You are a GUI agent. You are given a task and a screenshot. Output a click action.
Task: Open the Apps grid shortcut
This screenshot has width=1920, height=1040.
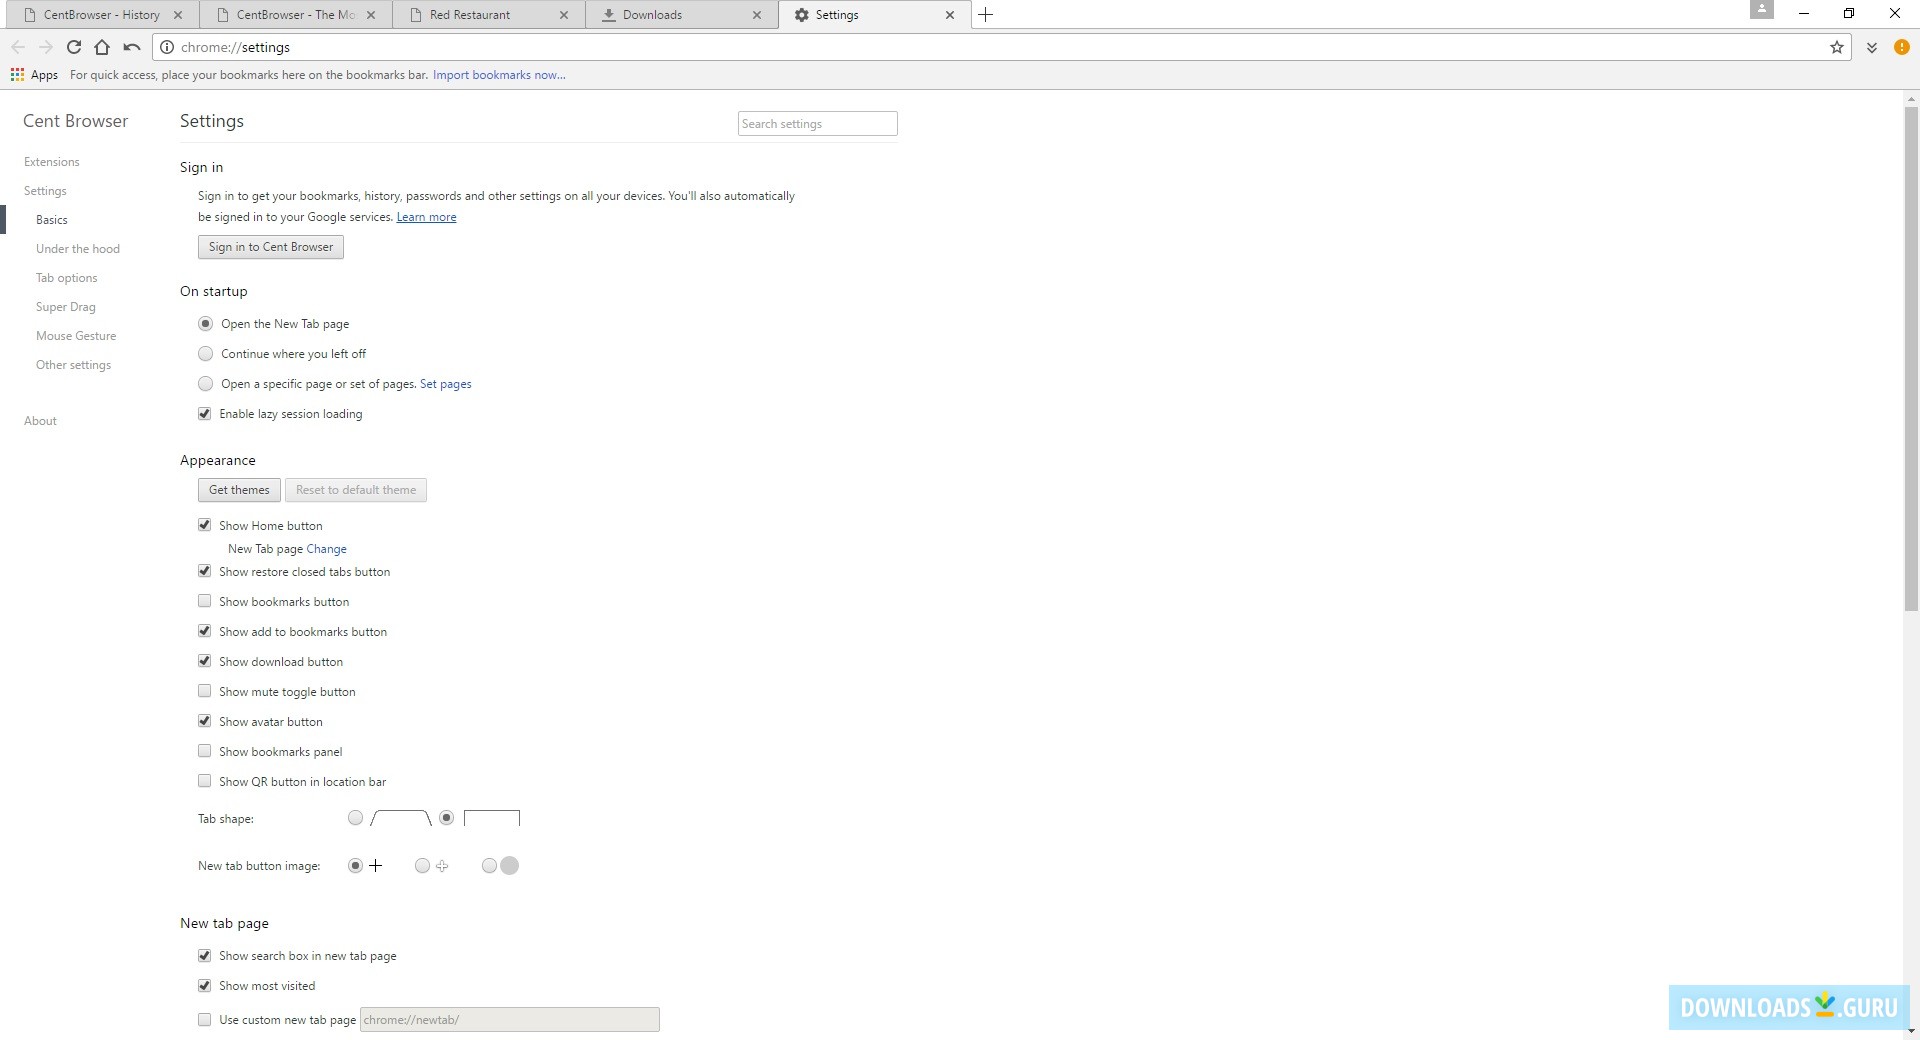coord(34,75)
